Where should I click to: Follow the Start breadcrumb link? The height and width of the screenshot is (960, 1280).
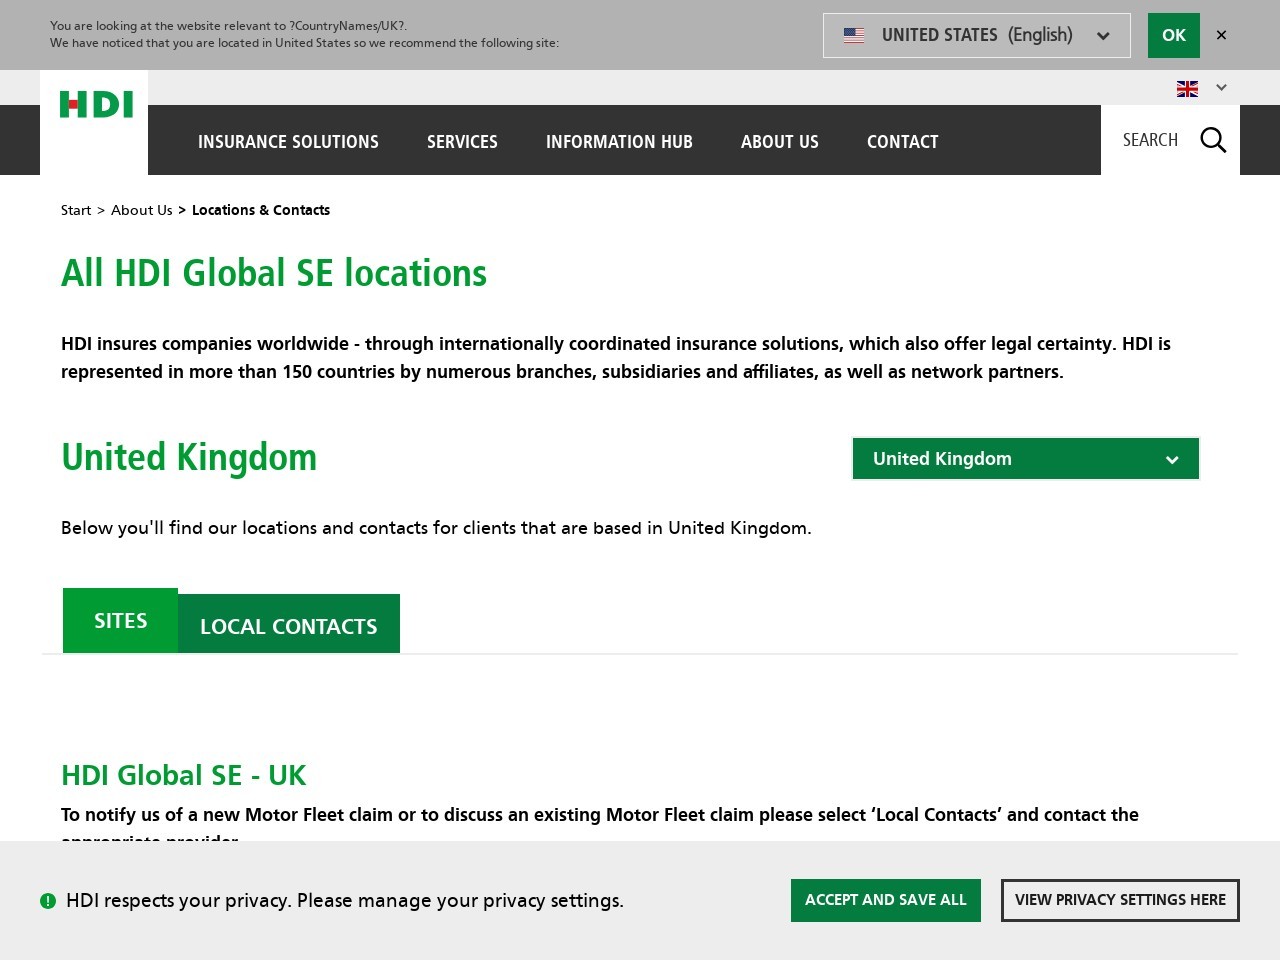point(76,210)
